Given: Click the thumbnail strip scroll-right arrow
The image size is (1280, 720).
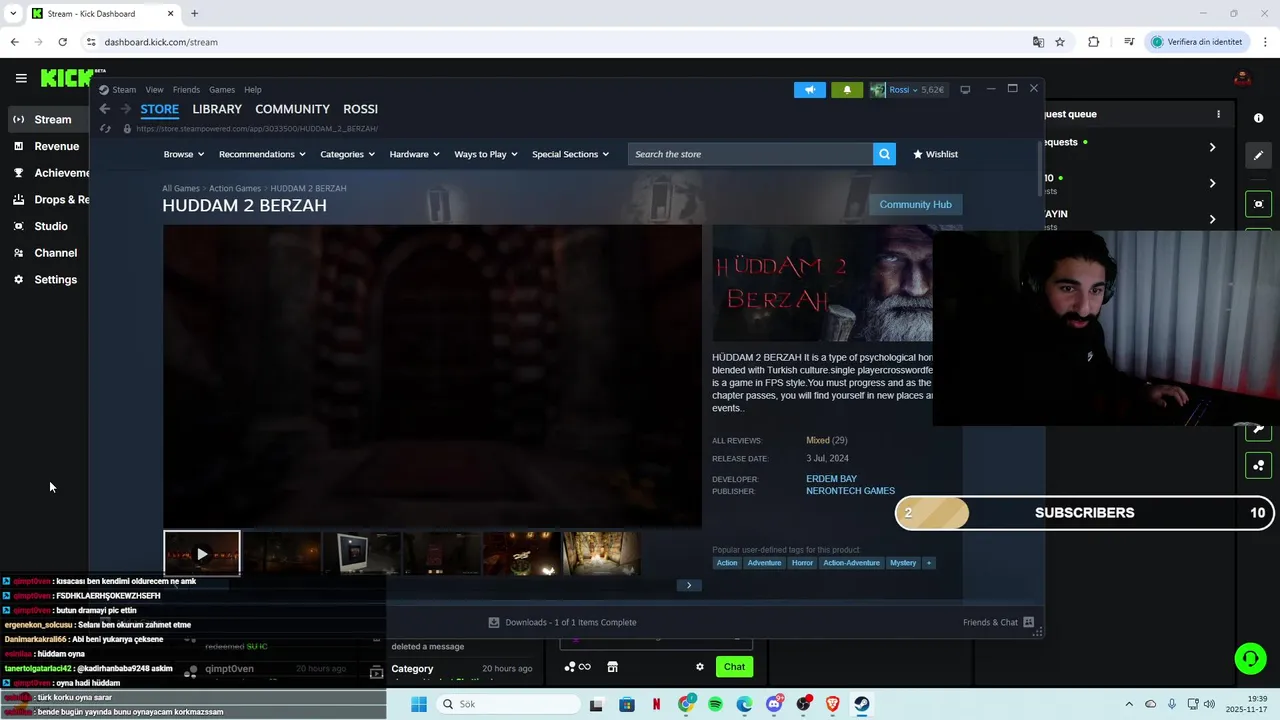Looking at the screenshot, I should tap(689, 585).
